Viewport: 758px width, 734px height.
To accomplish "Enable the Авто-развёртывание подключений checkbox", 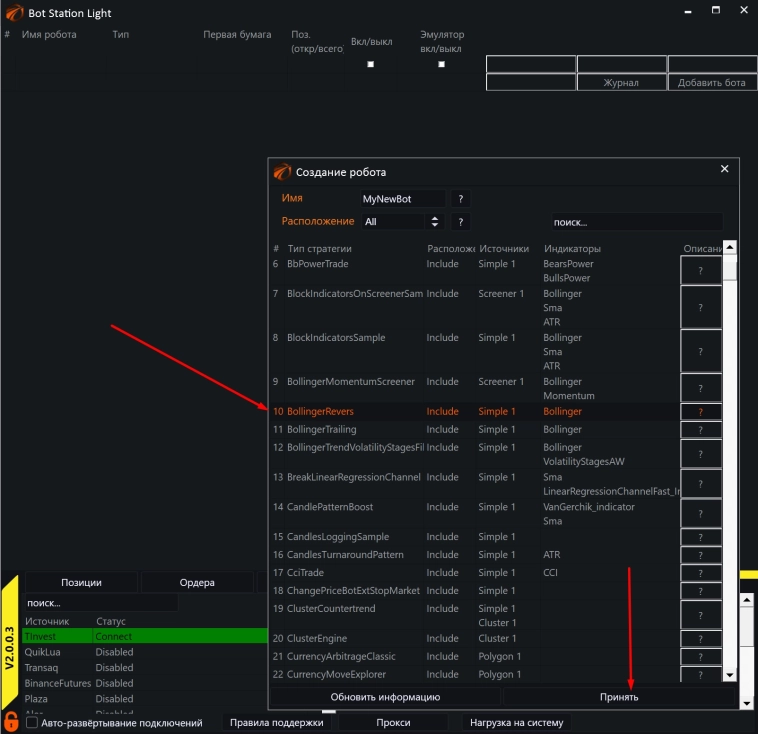I will pos(32,722).
